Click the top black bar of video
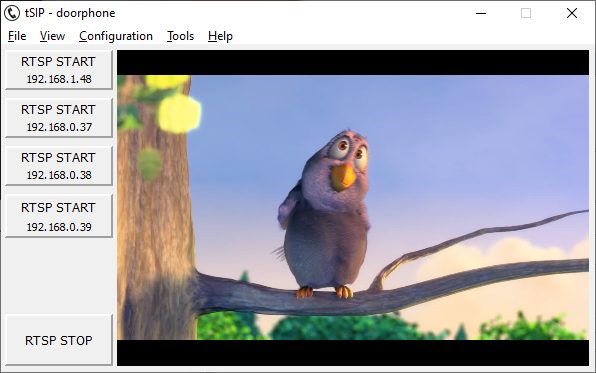This screenshot has width=596, height=373. (x=353, y=62)
